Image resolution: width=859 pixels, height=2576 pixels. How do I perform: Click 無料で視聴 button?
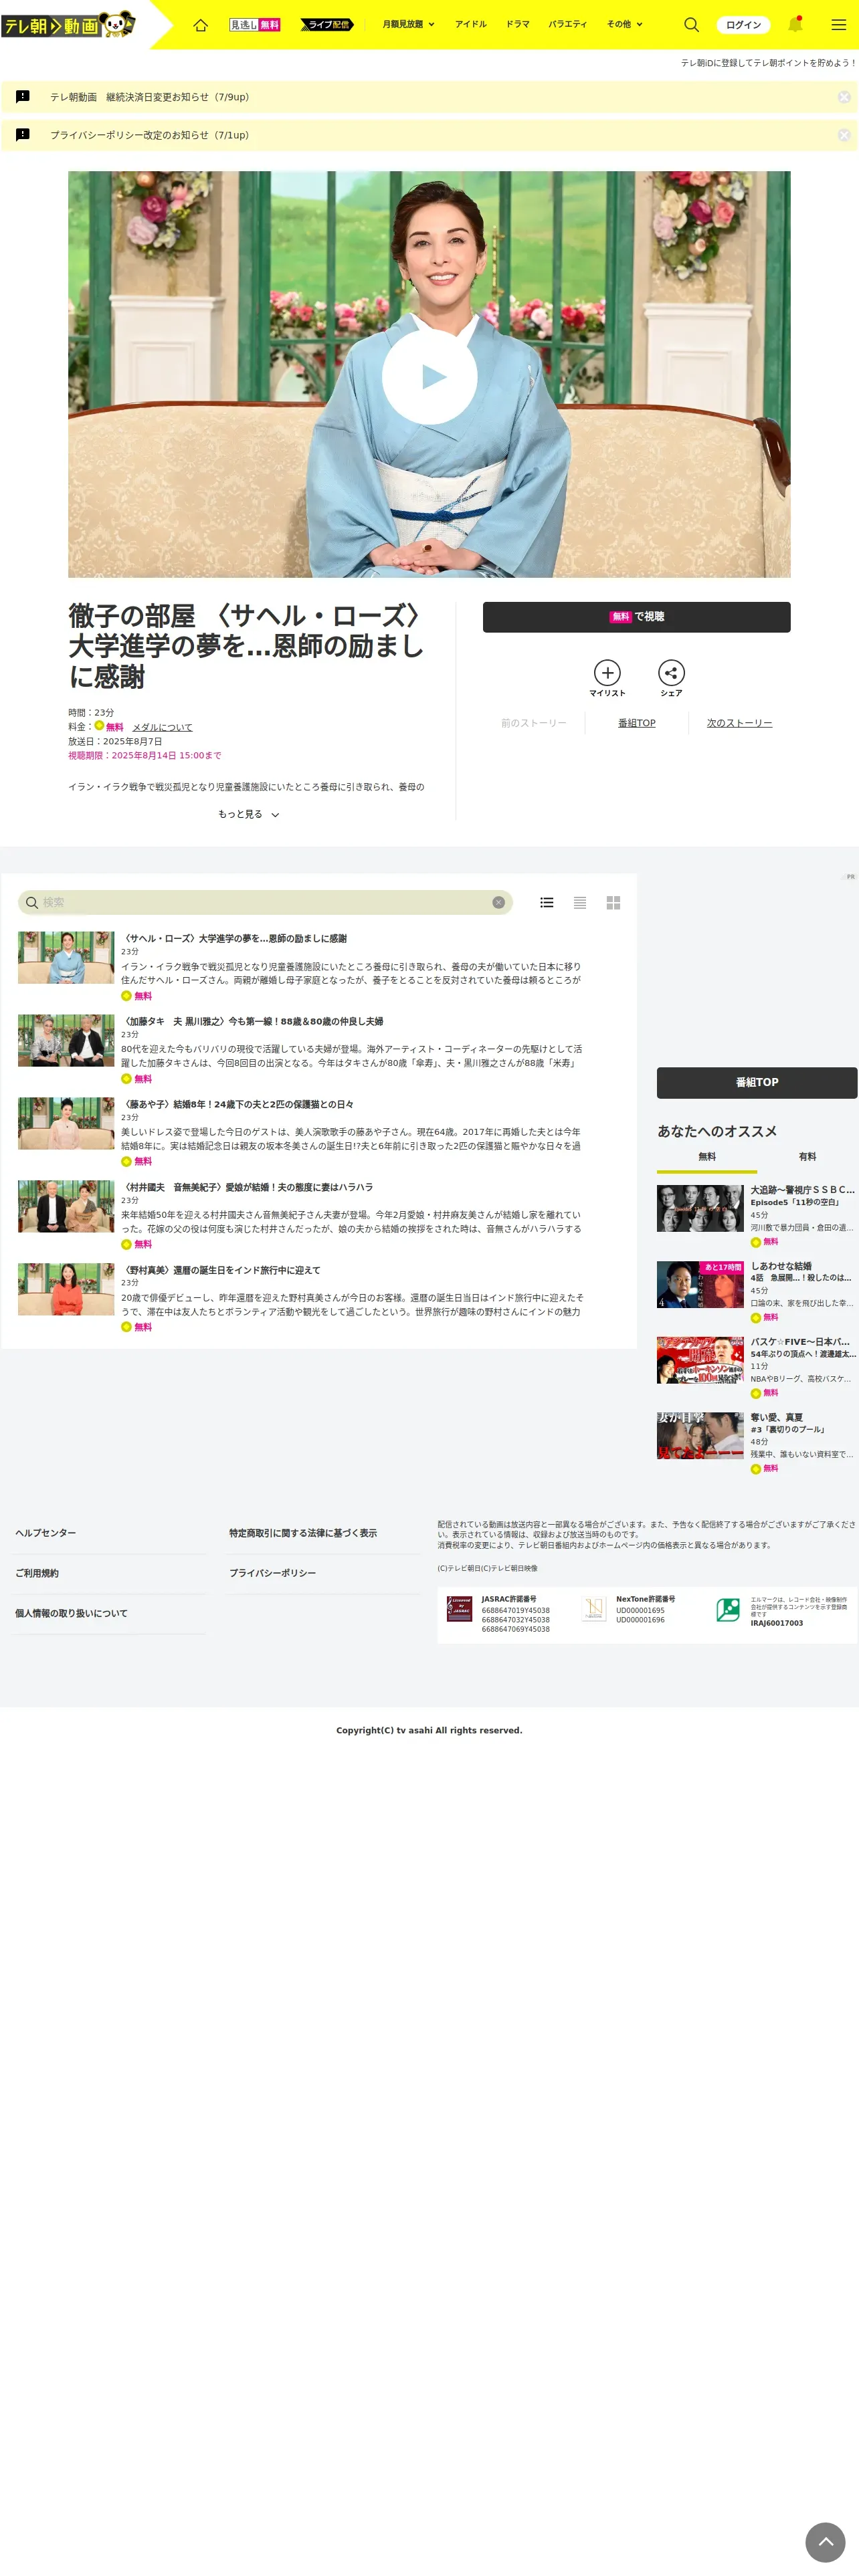click(636, 617)
